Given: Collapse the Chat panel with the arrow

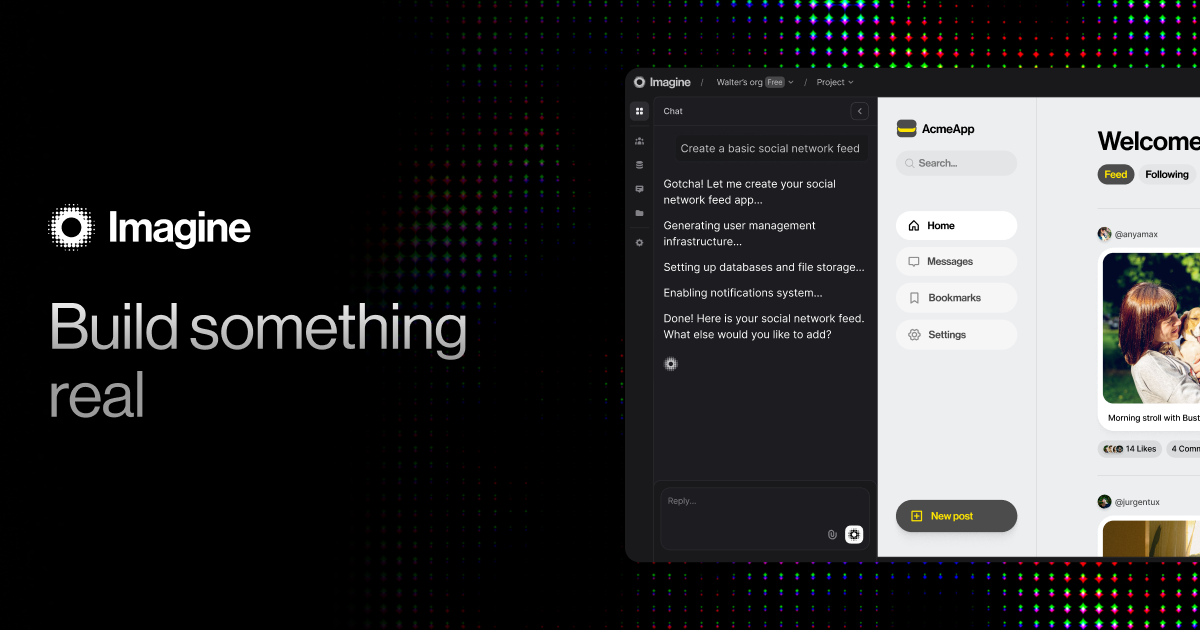Looking at the screenshot, I should (859, 111).
